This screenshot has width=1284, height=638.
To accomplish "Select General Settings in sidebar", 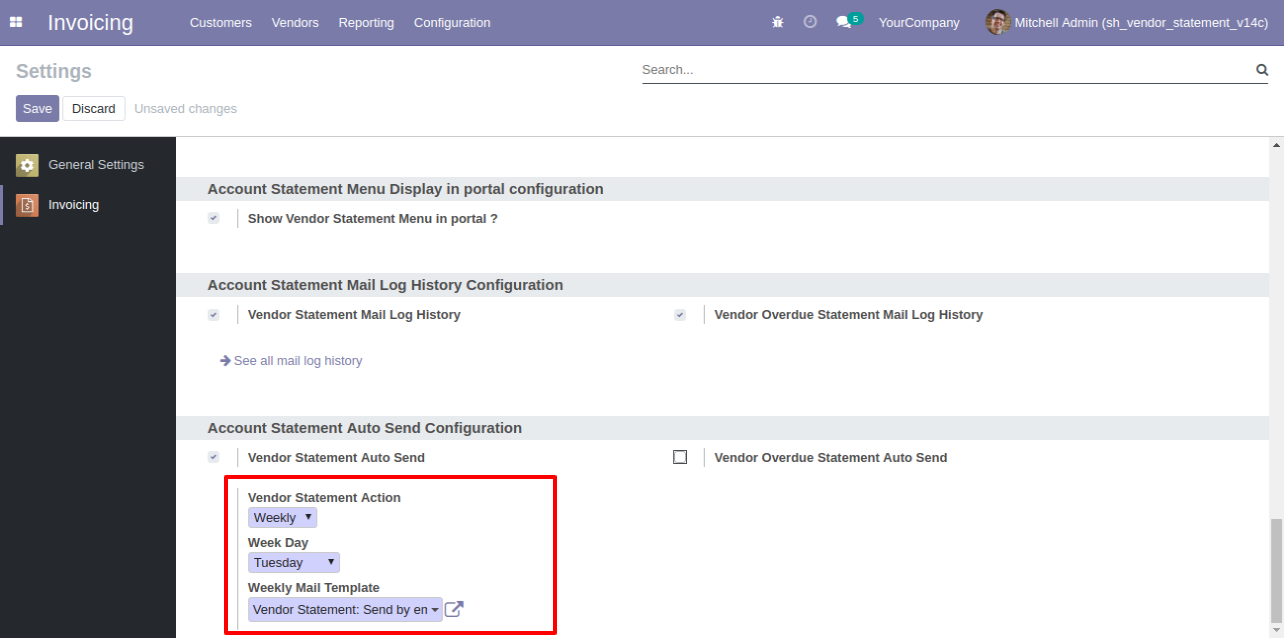I will click(88, 165).
